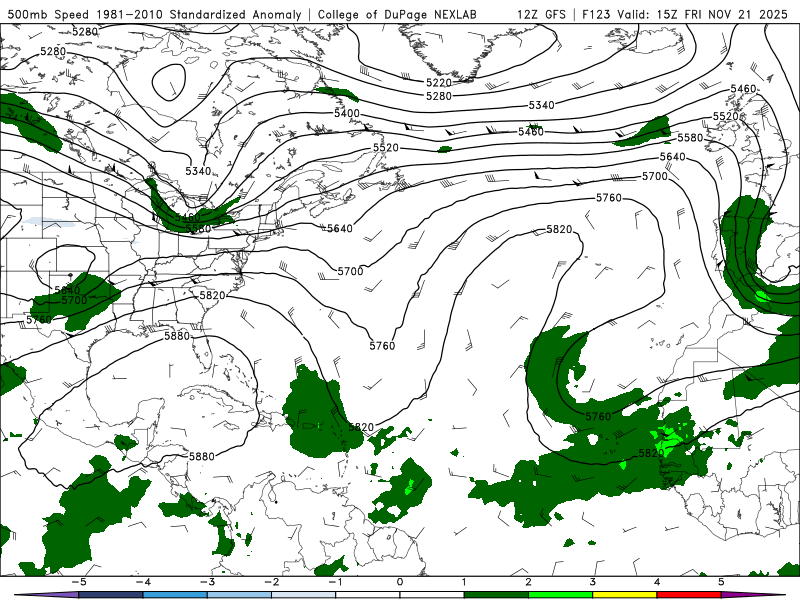
Task: Click the 'F123 Valid: 15Z FRI NOV 21 2025' text
Action: click(x=686, y=14)
